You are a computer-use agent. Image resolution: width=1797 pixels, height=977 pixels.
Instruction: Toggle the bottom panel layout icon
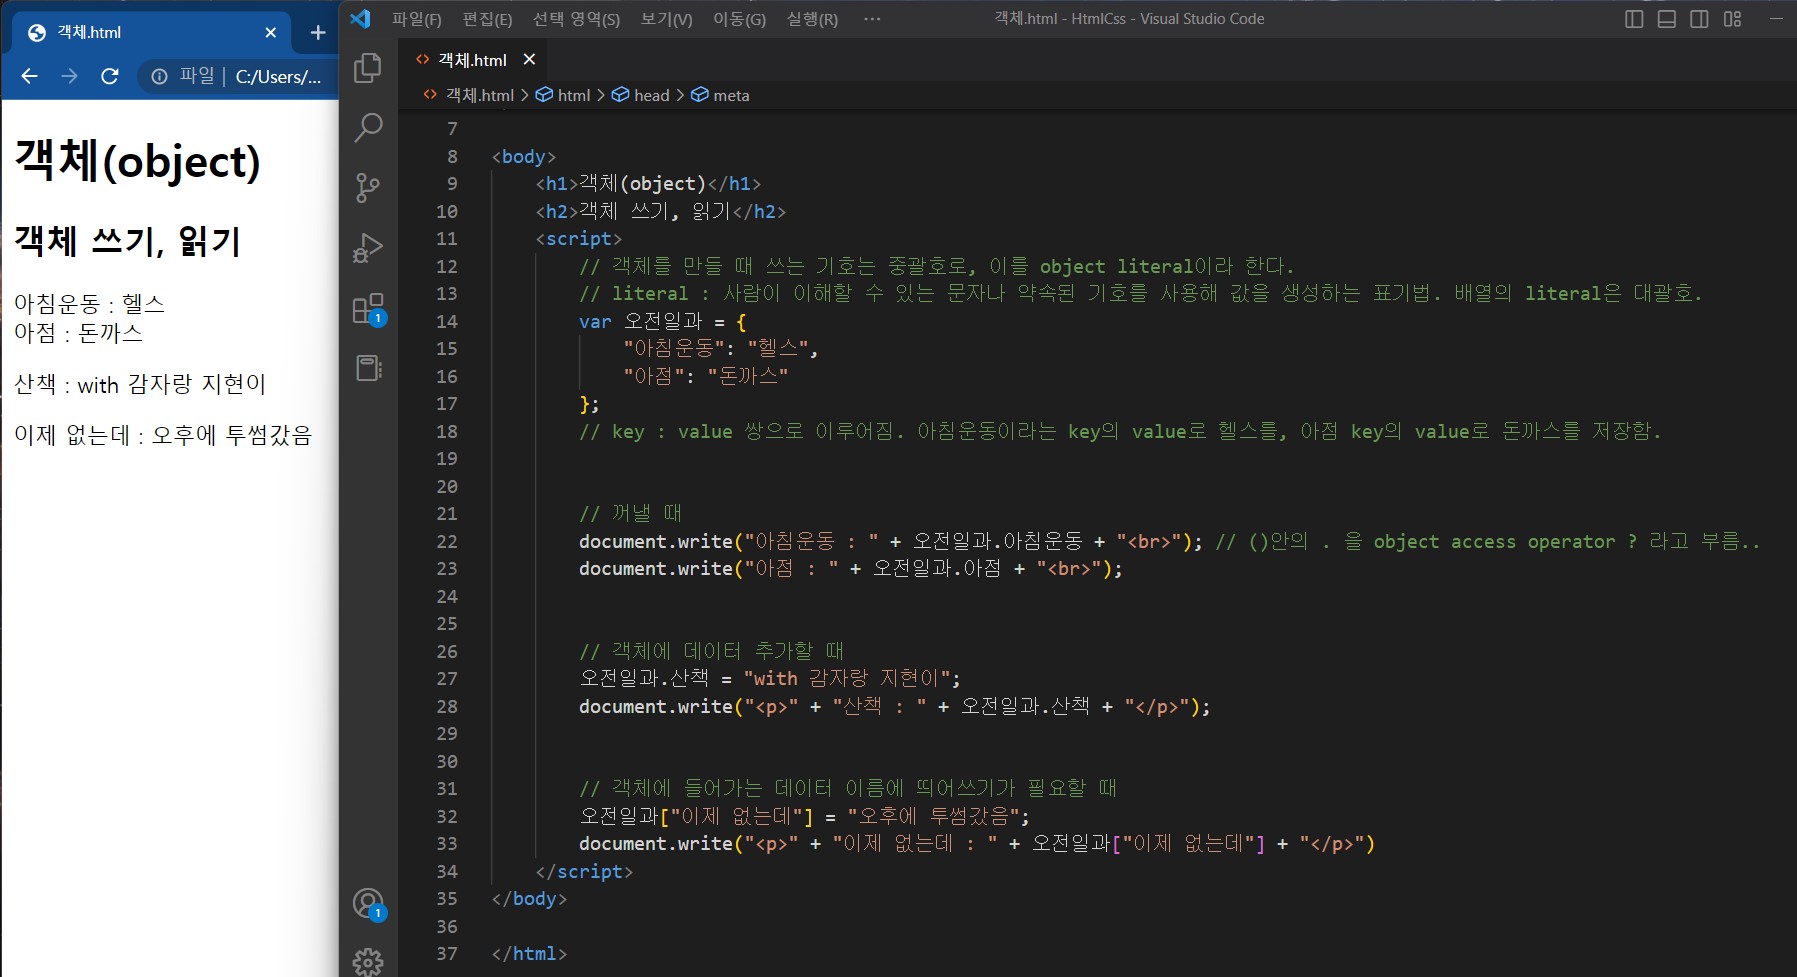coord(1667,19)
